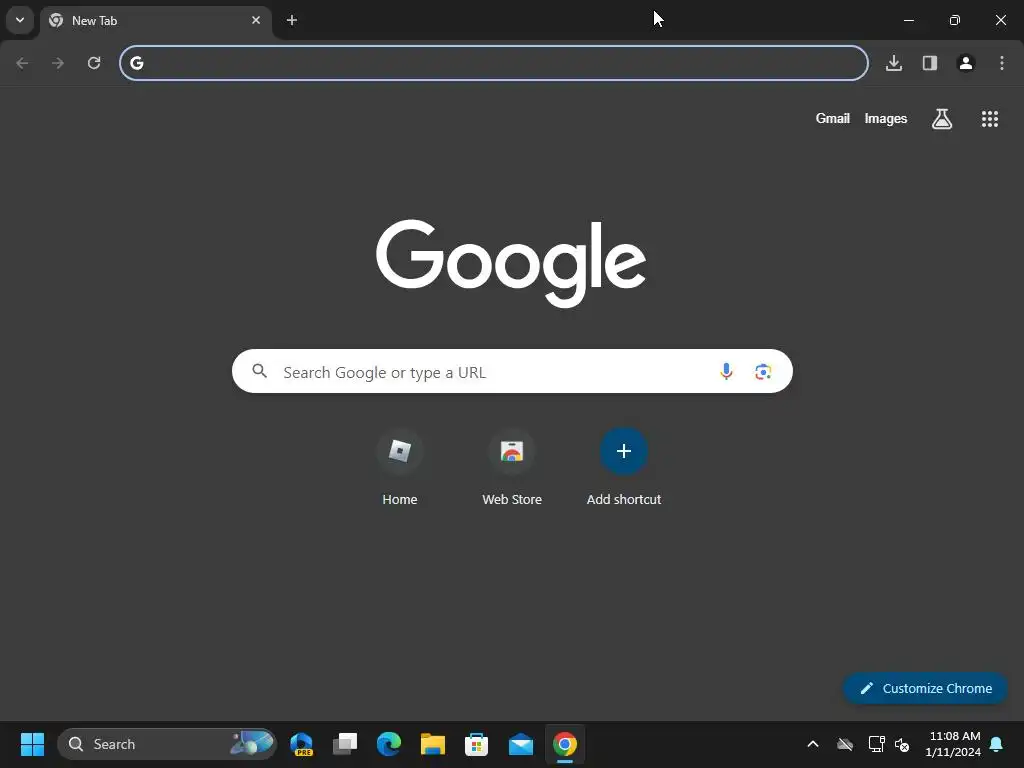Go back with the back arrow

pyautogui.click(x=22, y=63)
